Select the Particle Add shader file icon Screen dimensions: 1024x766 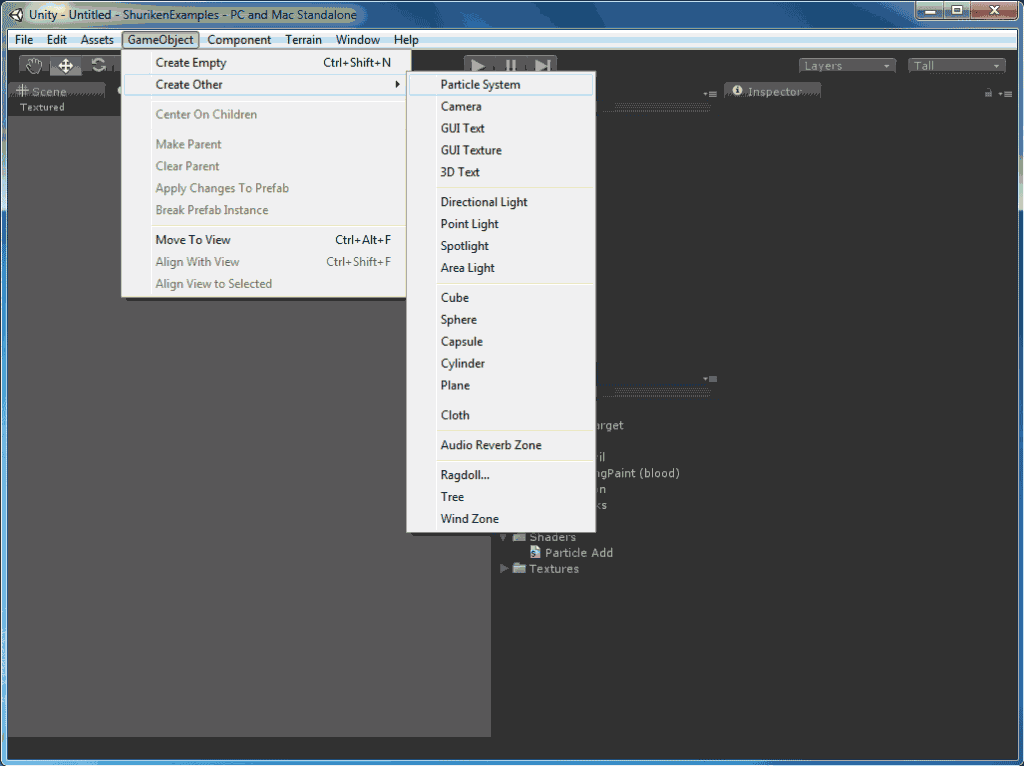[536, 552]
